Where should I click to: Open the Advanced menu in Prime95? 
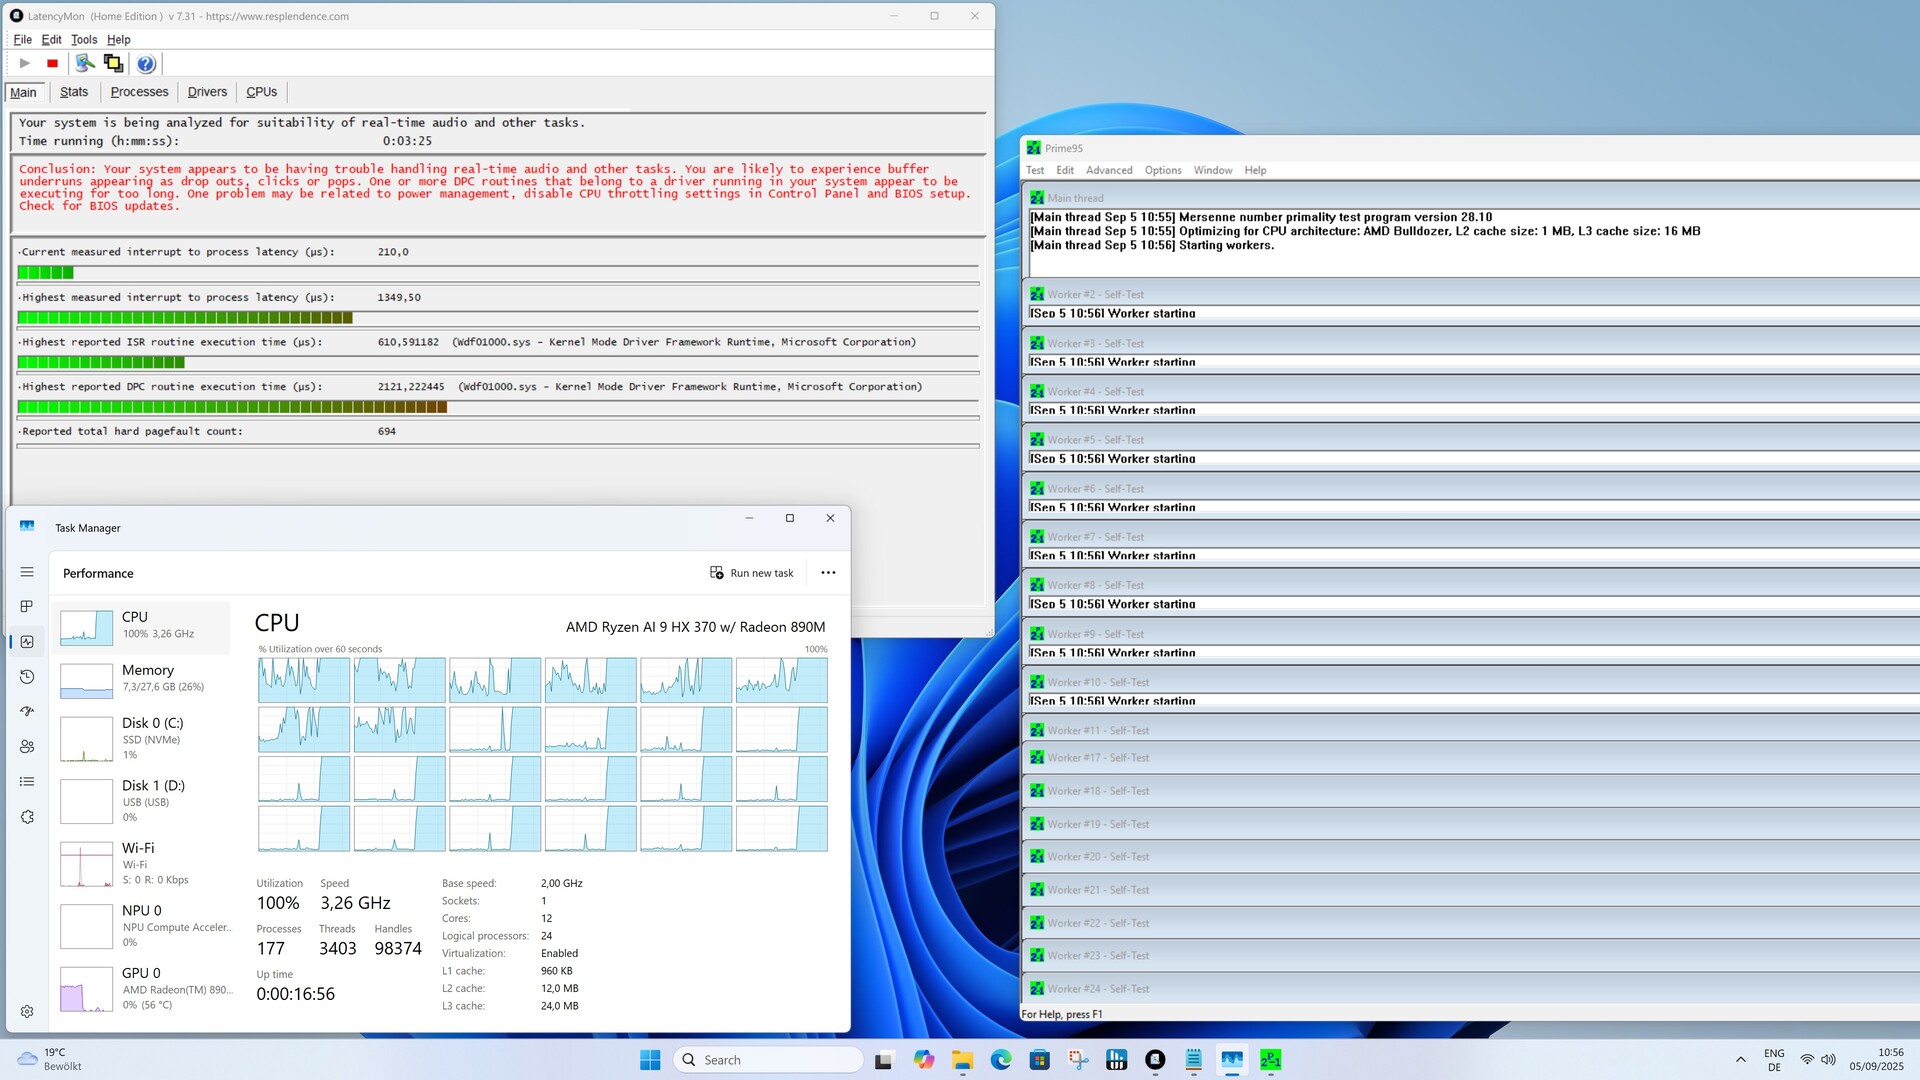[x=1109, y=171]
